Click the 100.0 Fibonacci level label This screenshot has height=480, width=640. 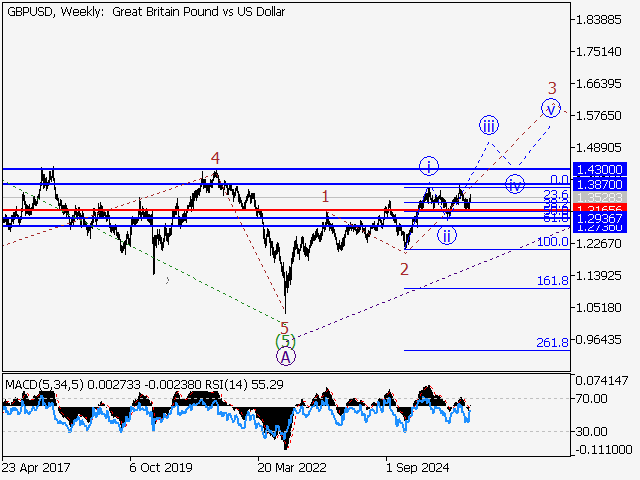click(x=552, y=242)
